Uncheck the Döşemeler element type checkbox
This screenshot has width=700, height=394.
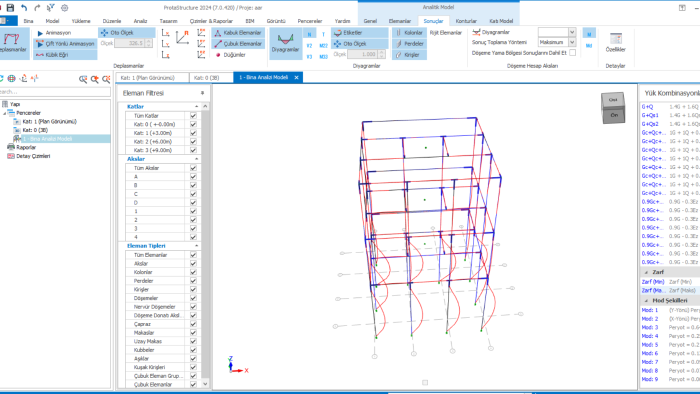point(193,298)
